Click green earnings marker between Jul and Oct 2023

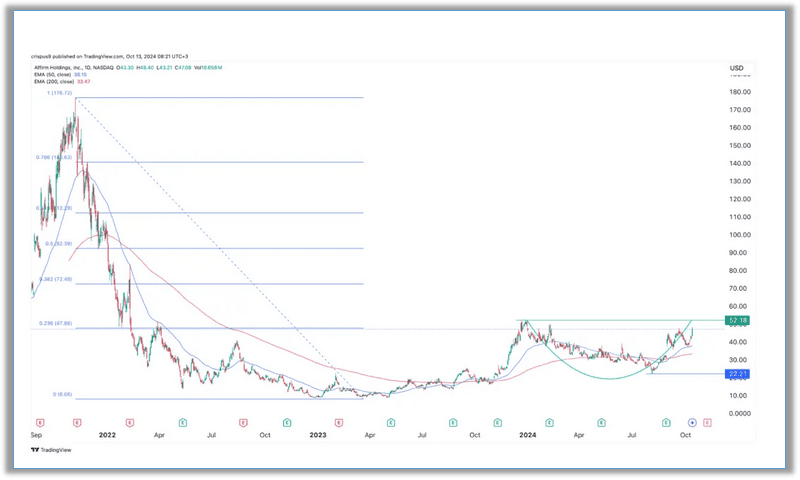(x=453, y=422)
